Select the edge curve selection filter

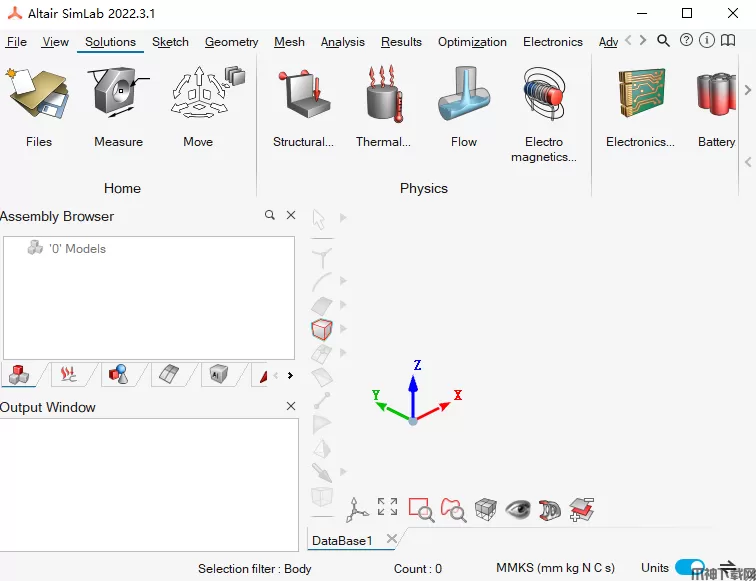click(x=322, y=282)
